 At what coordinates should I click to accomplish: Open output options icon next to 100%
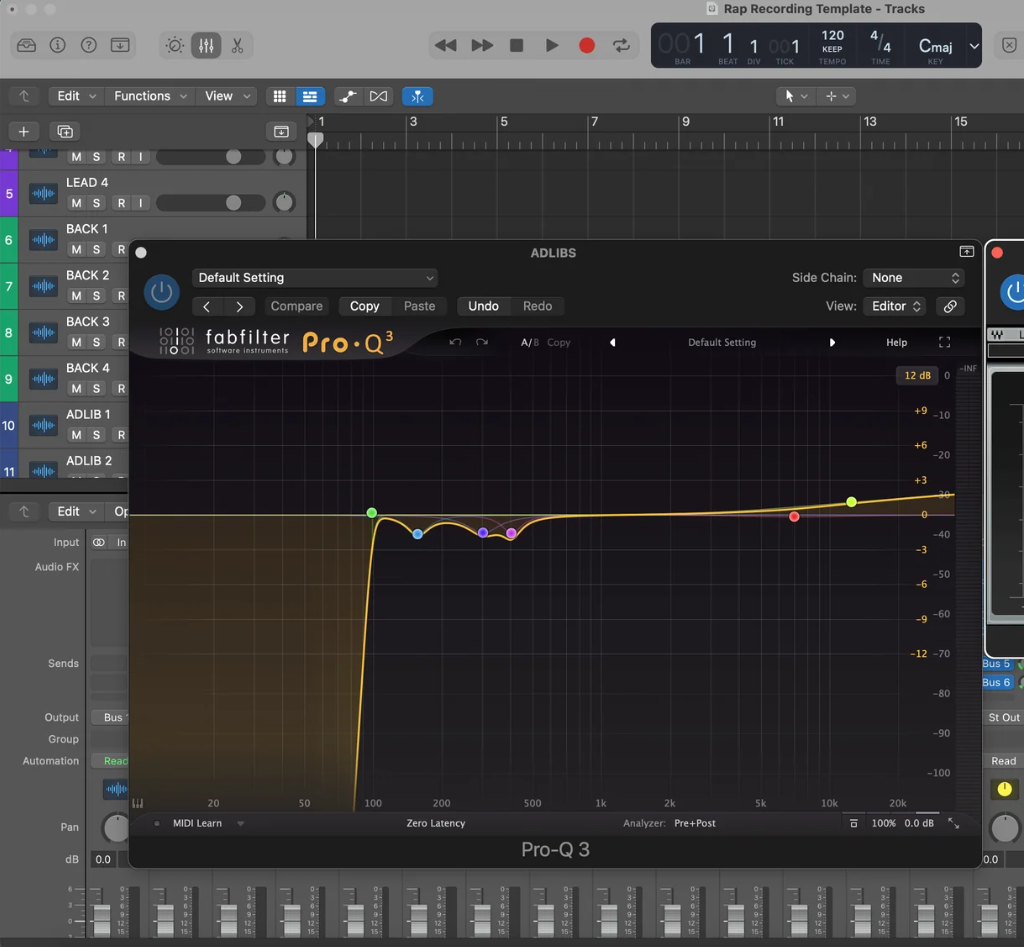854,824
